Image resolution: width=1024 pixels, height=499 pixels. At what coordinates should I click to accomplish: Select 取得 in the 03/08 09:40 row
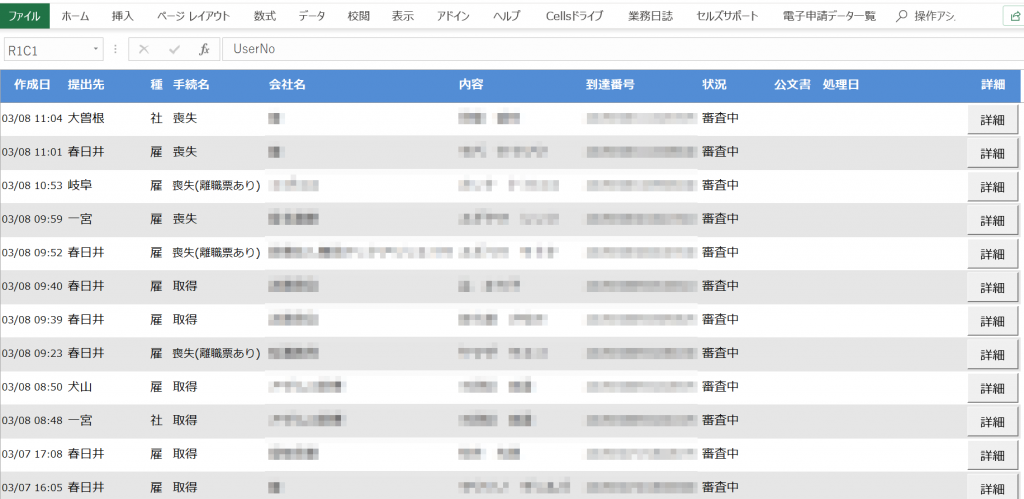coord(185,286)
